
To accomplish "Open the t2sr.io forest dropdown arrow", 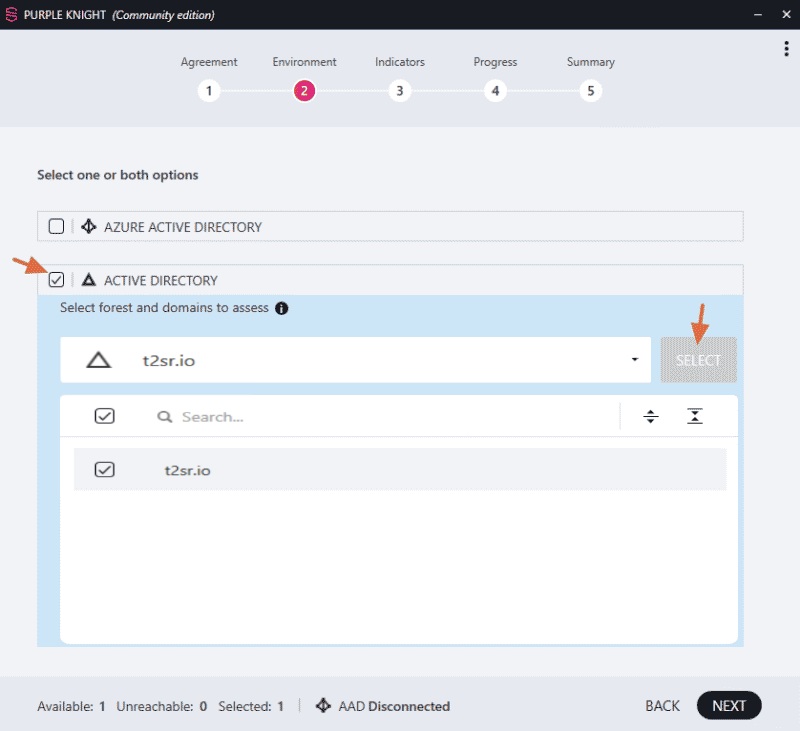I will click(635, 360).
